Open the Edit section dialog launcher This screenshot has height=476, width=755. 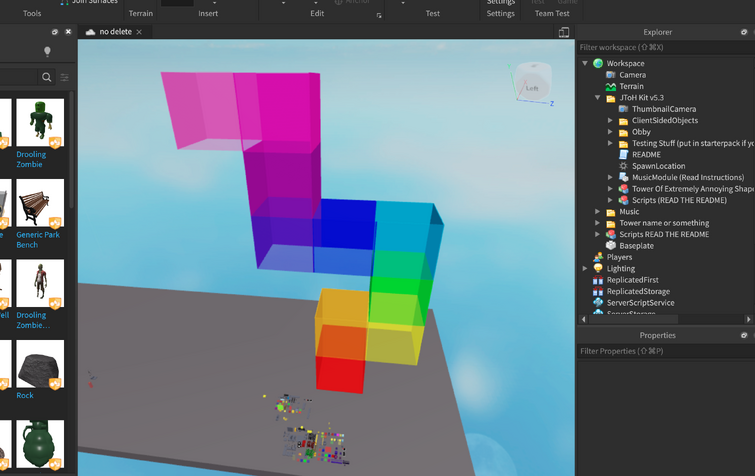click(379, 16)
